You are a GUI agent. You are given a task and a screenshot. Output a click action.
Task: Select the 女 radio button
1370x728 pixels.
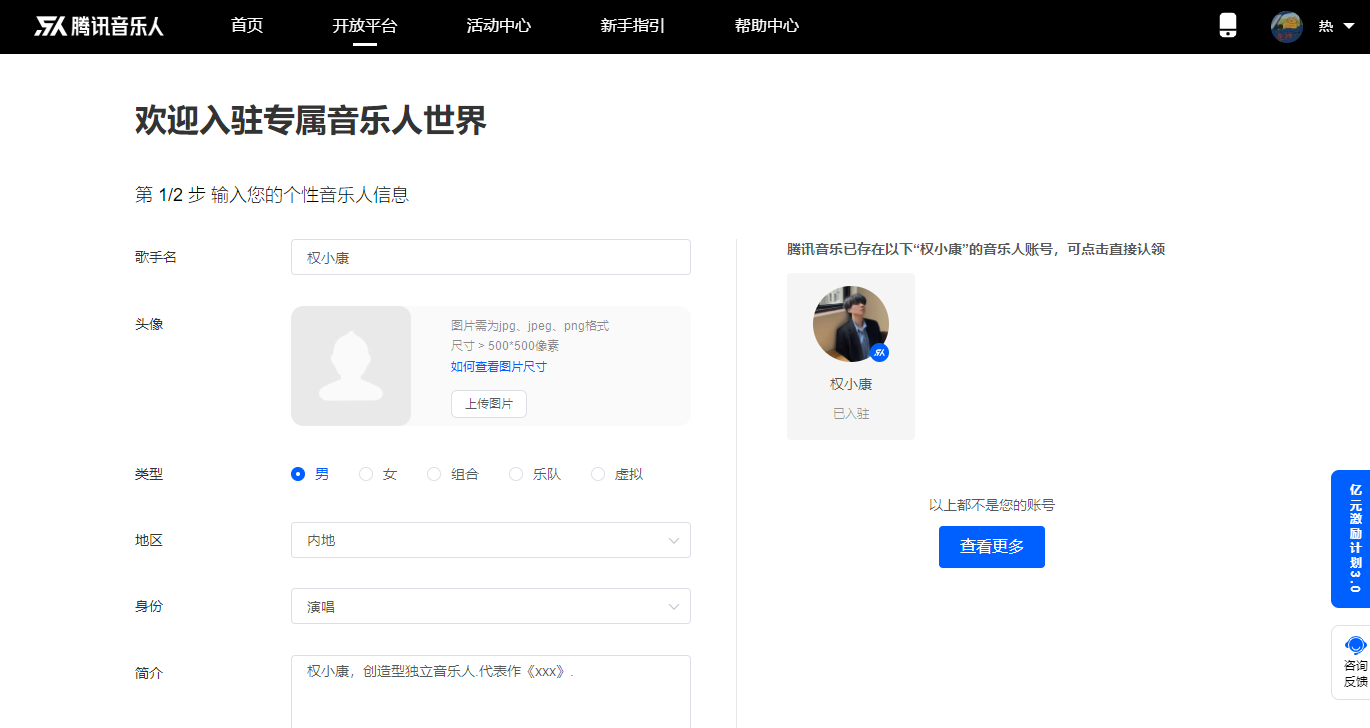click(366, 474)
